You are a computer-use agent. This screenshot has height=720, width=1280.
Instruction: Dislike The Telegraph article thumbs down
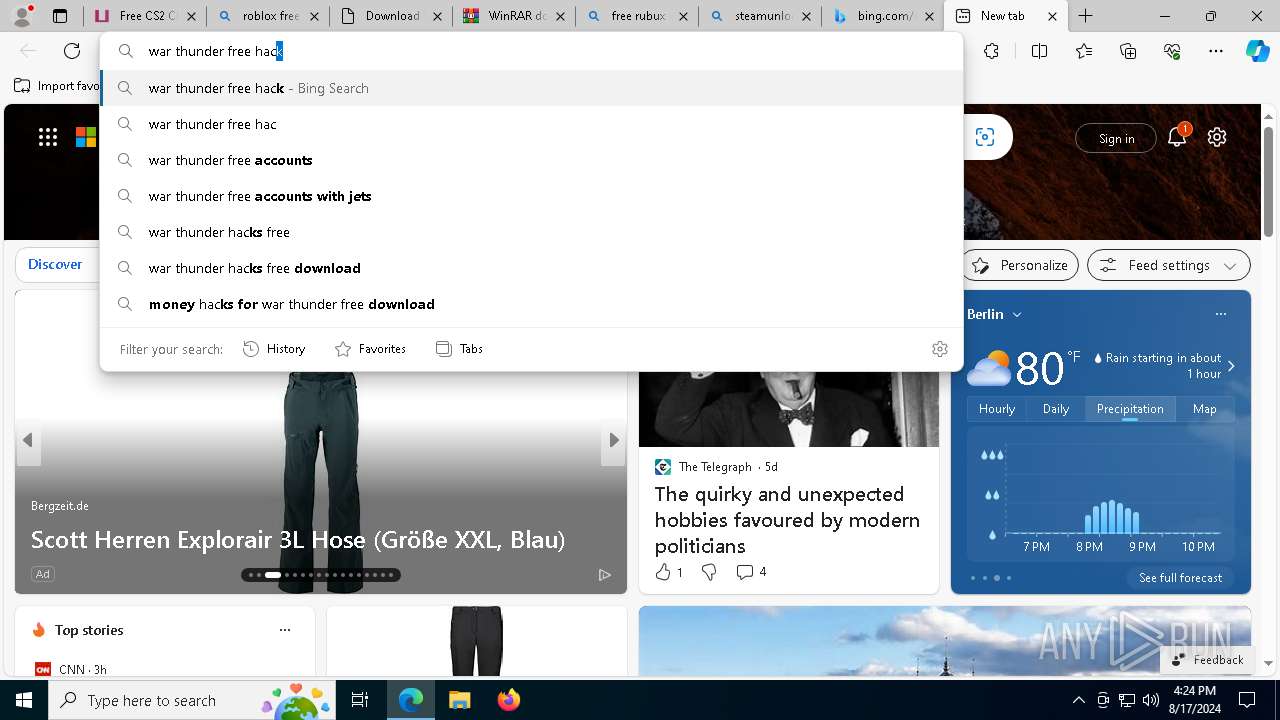coord(709,572)
